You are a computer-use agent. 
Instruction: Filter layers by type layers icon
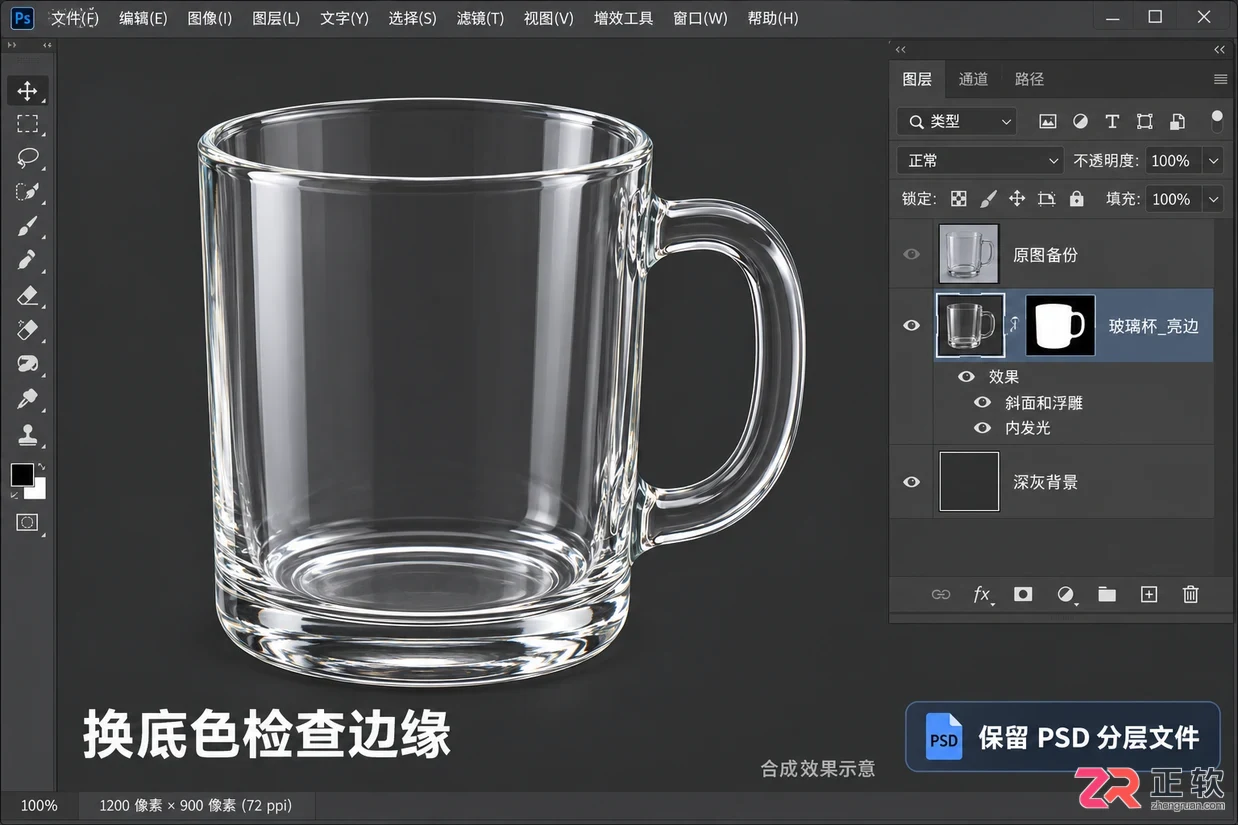pyautogui.click(x=1112, y=121)
